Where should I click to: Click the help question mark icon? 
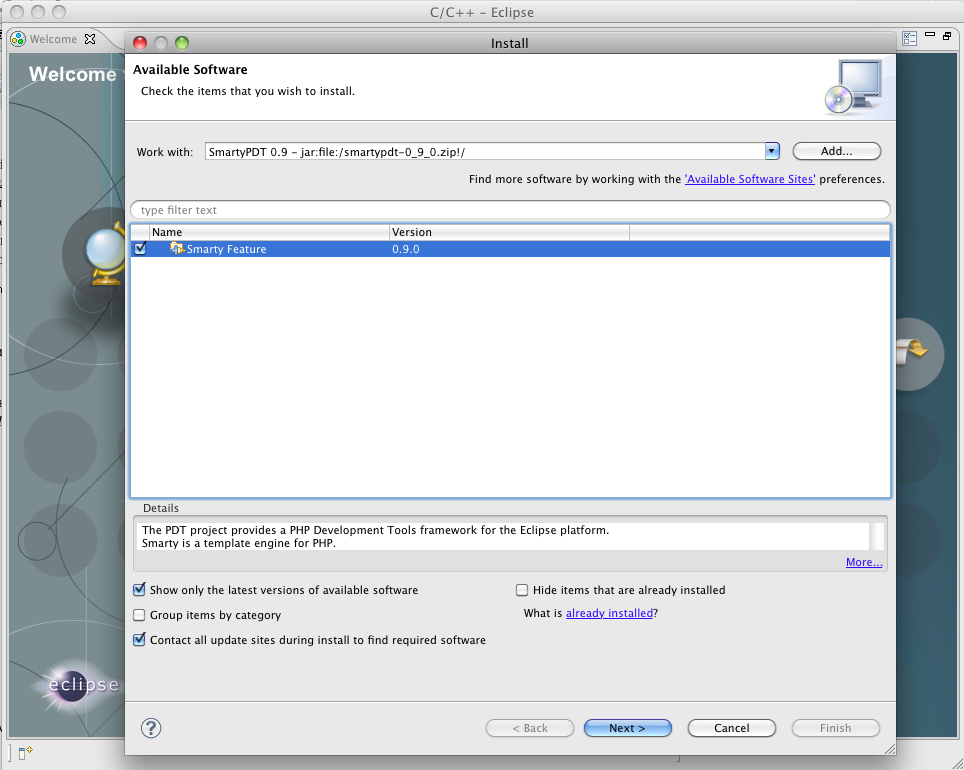coord(151,728)
